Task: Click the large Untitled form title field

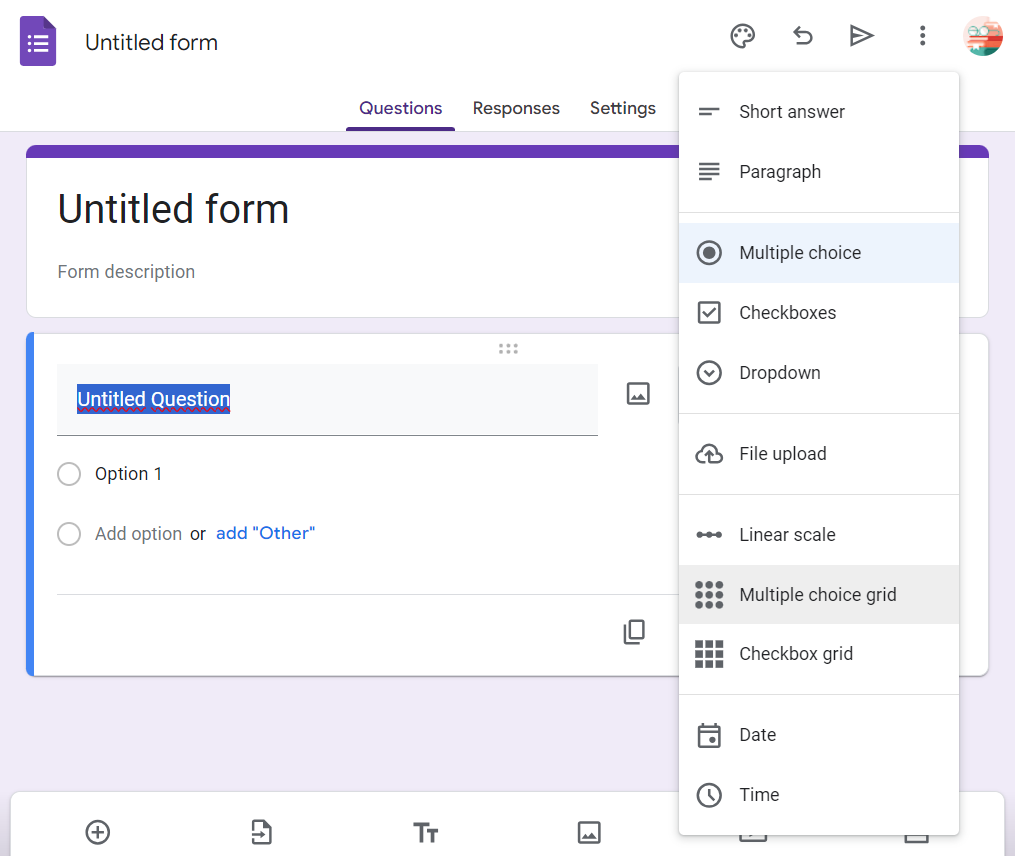Action: pos(173,209)
